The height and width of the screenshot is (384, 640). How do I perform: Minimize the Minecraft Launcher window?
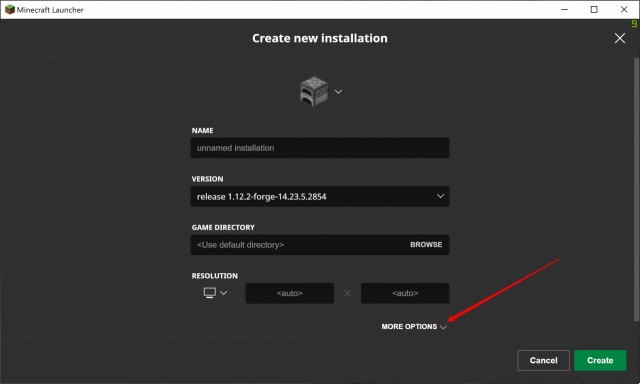(564, 9)
